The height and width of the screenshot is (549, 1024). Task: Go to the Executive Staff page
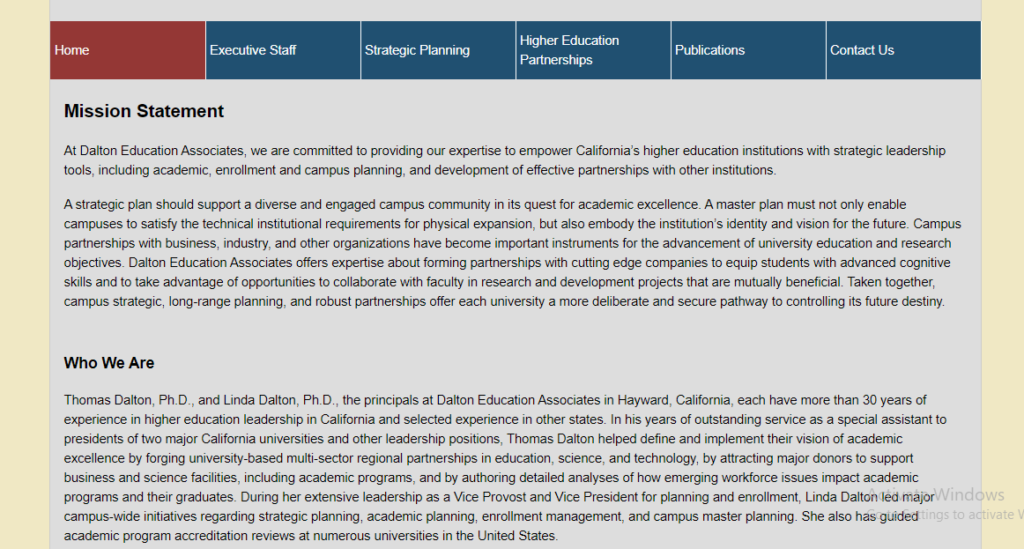point(282,50)
